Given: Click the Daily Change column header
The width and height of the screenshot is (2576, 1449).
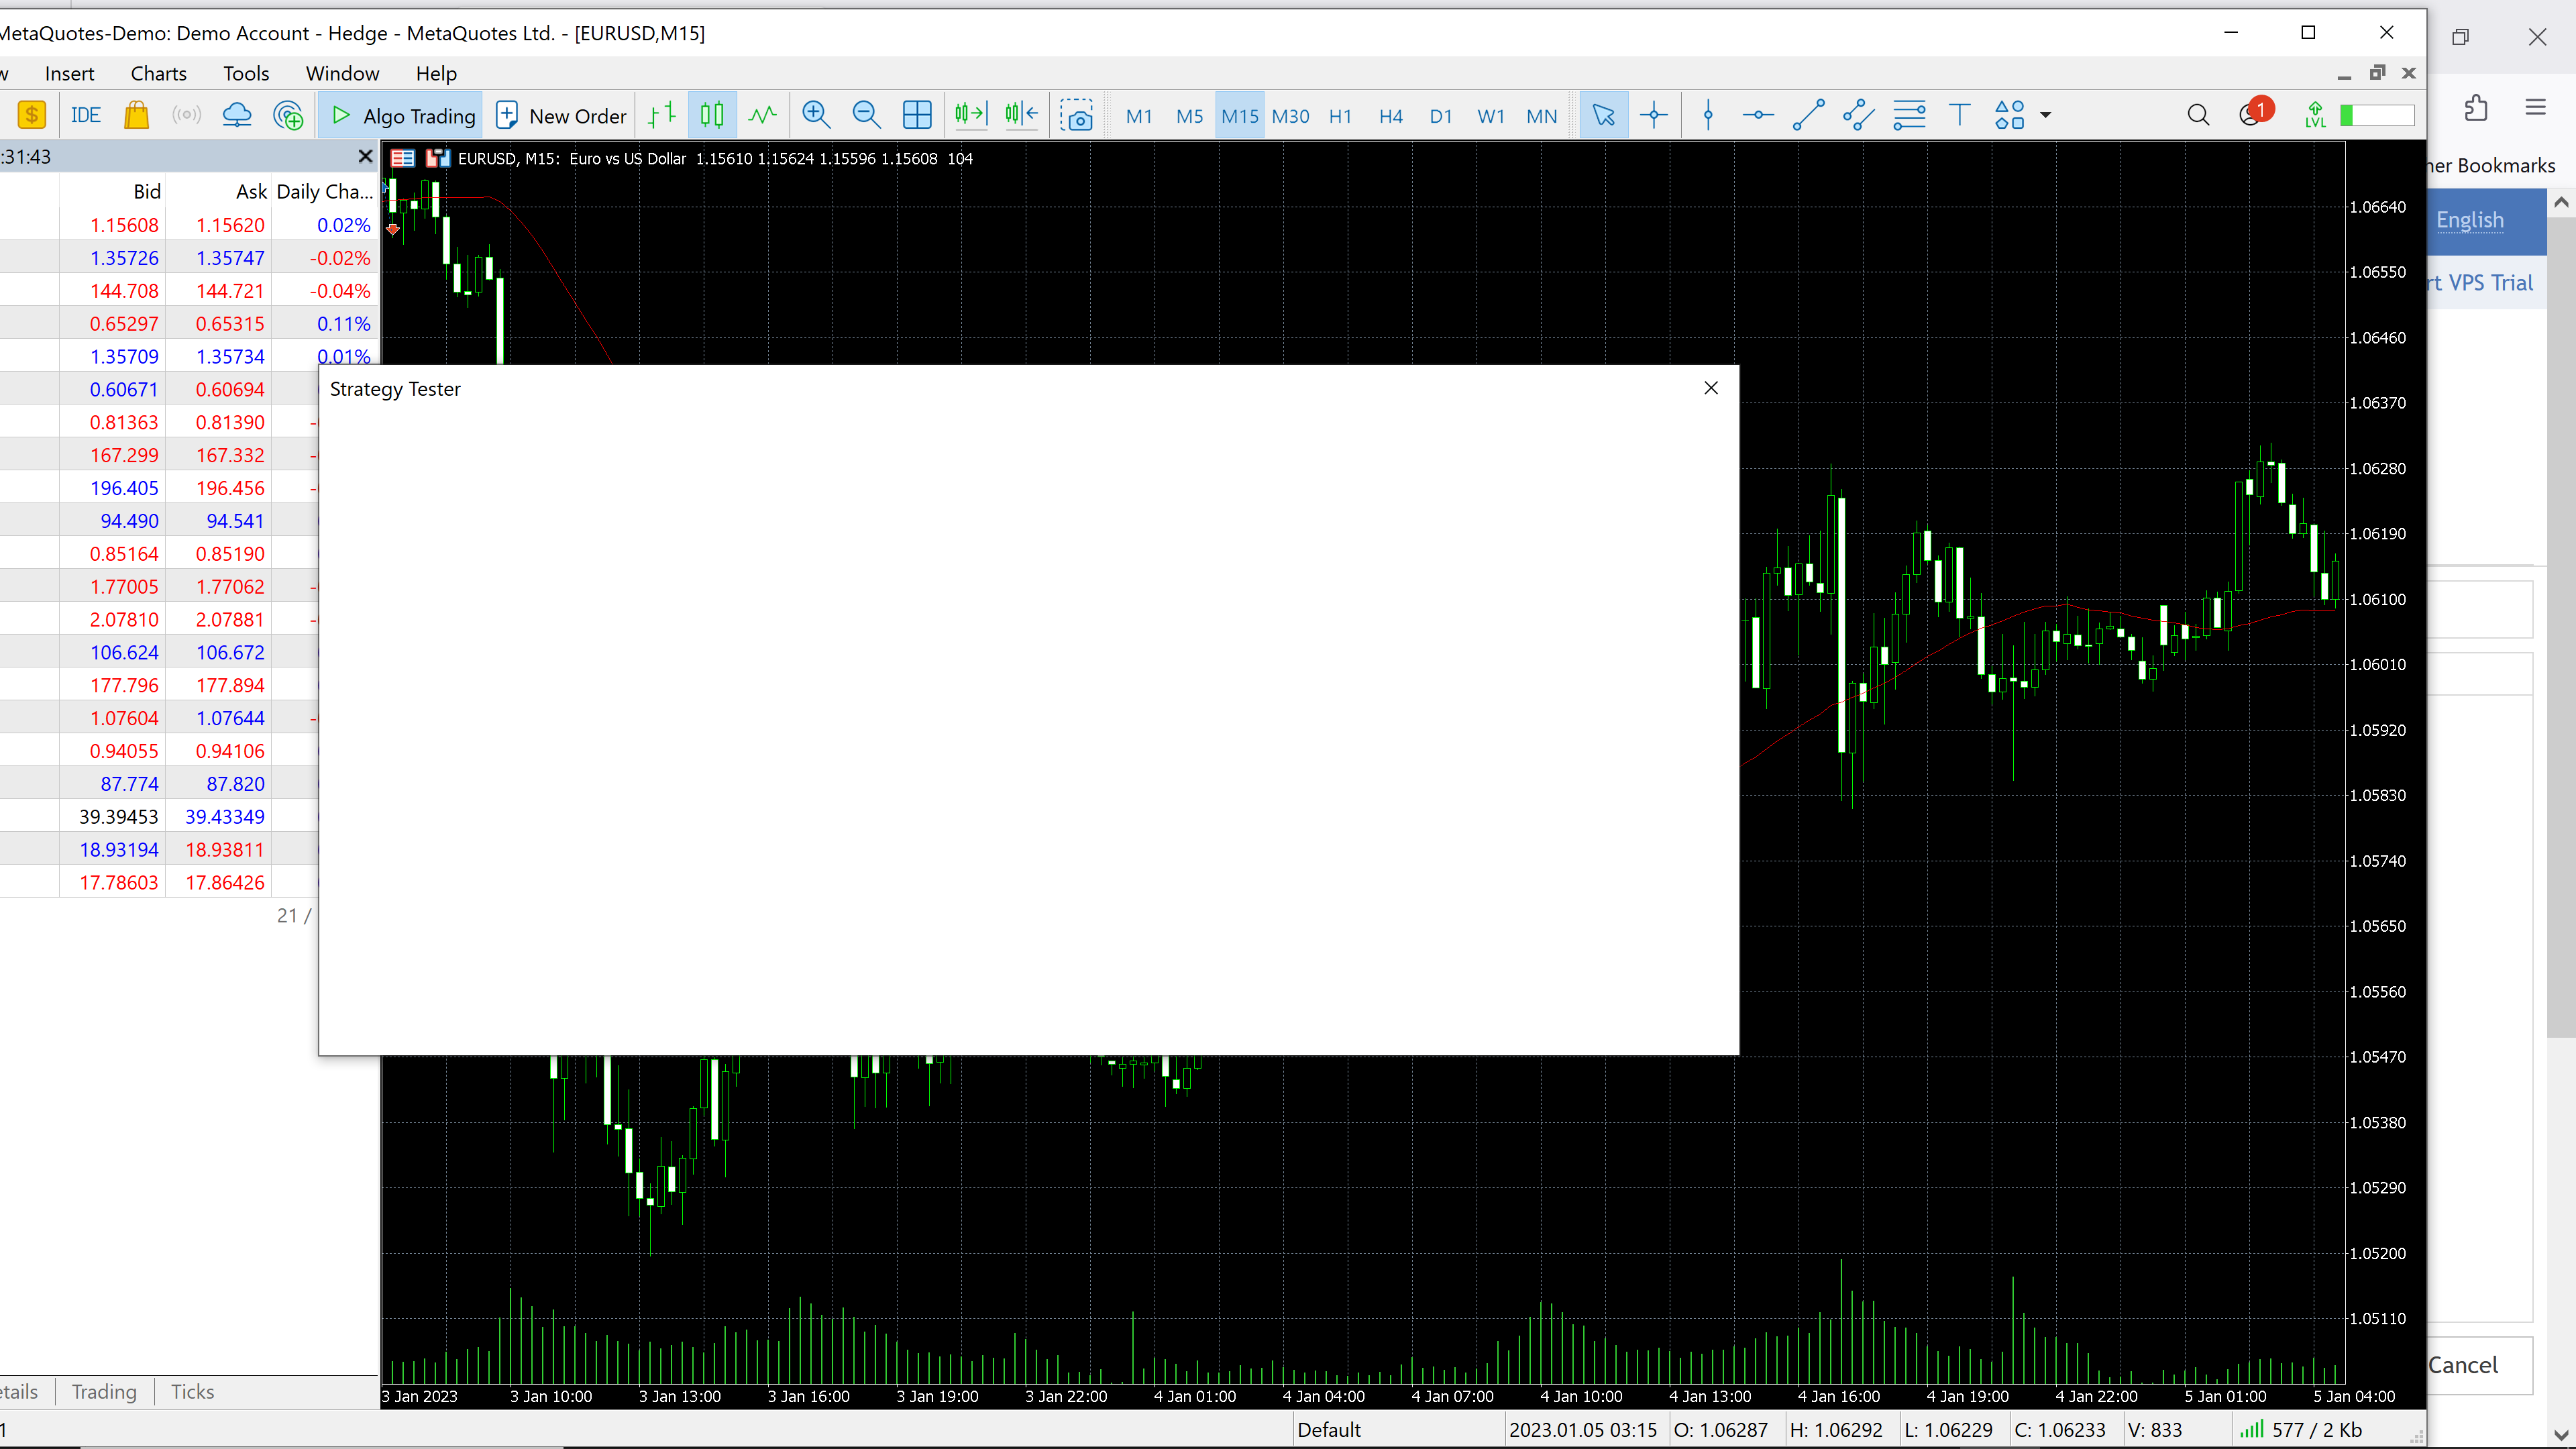Looking at the screenshot, I should (x=324, y=191).
